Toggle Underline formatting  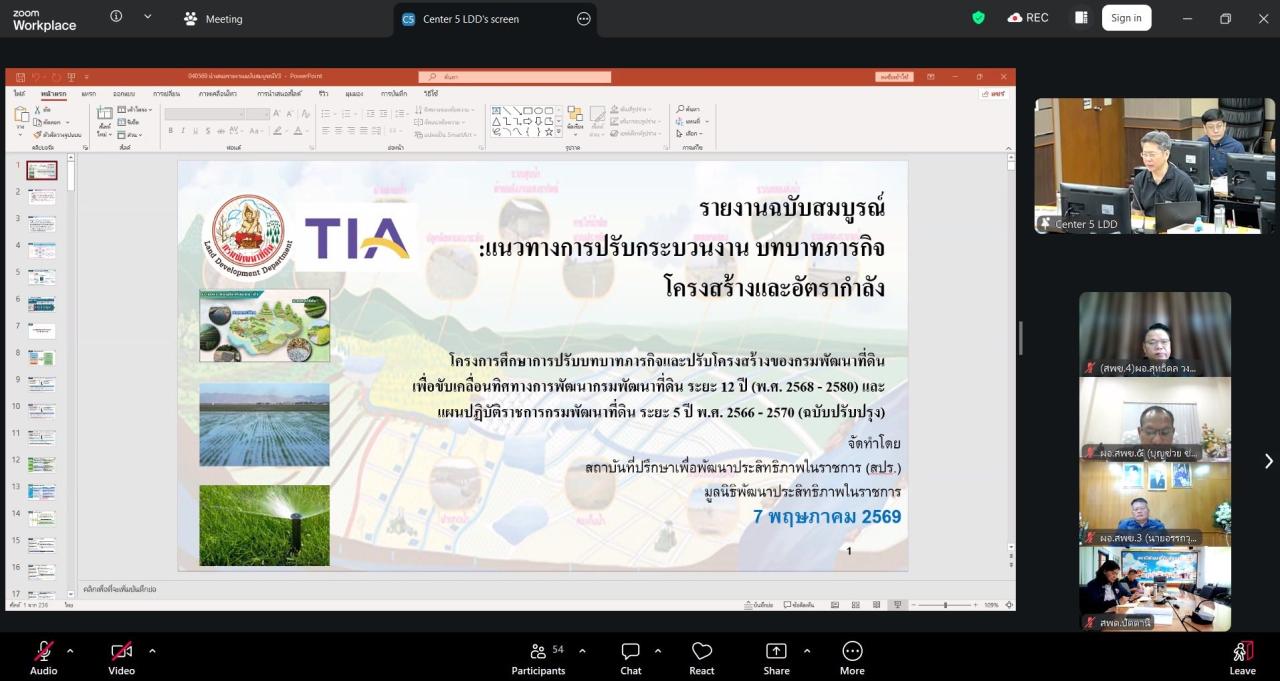tap(196, 131)
